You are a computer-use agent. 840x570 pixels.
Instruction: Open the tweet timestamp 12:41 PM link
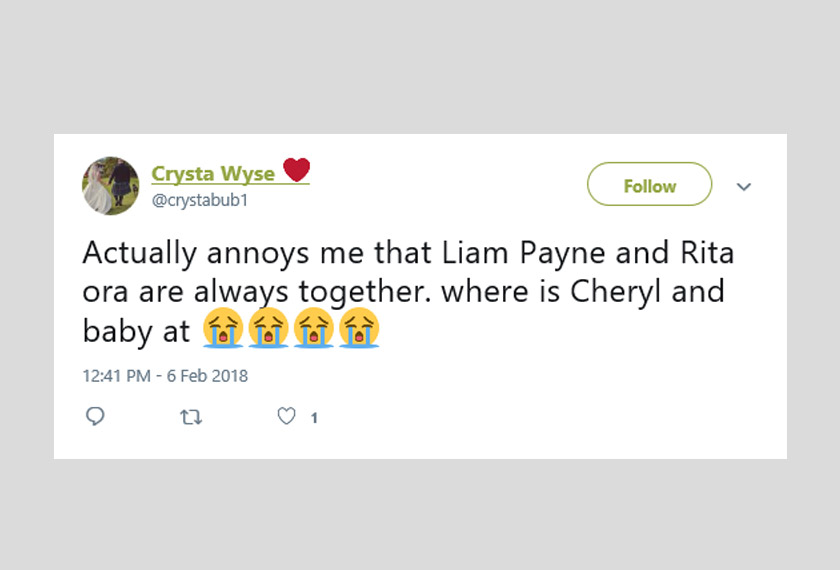(x=117, y=376)
